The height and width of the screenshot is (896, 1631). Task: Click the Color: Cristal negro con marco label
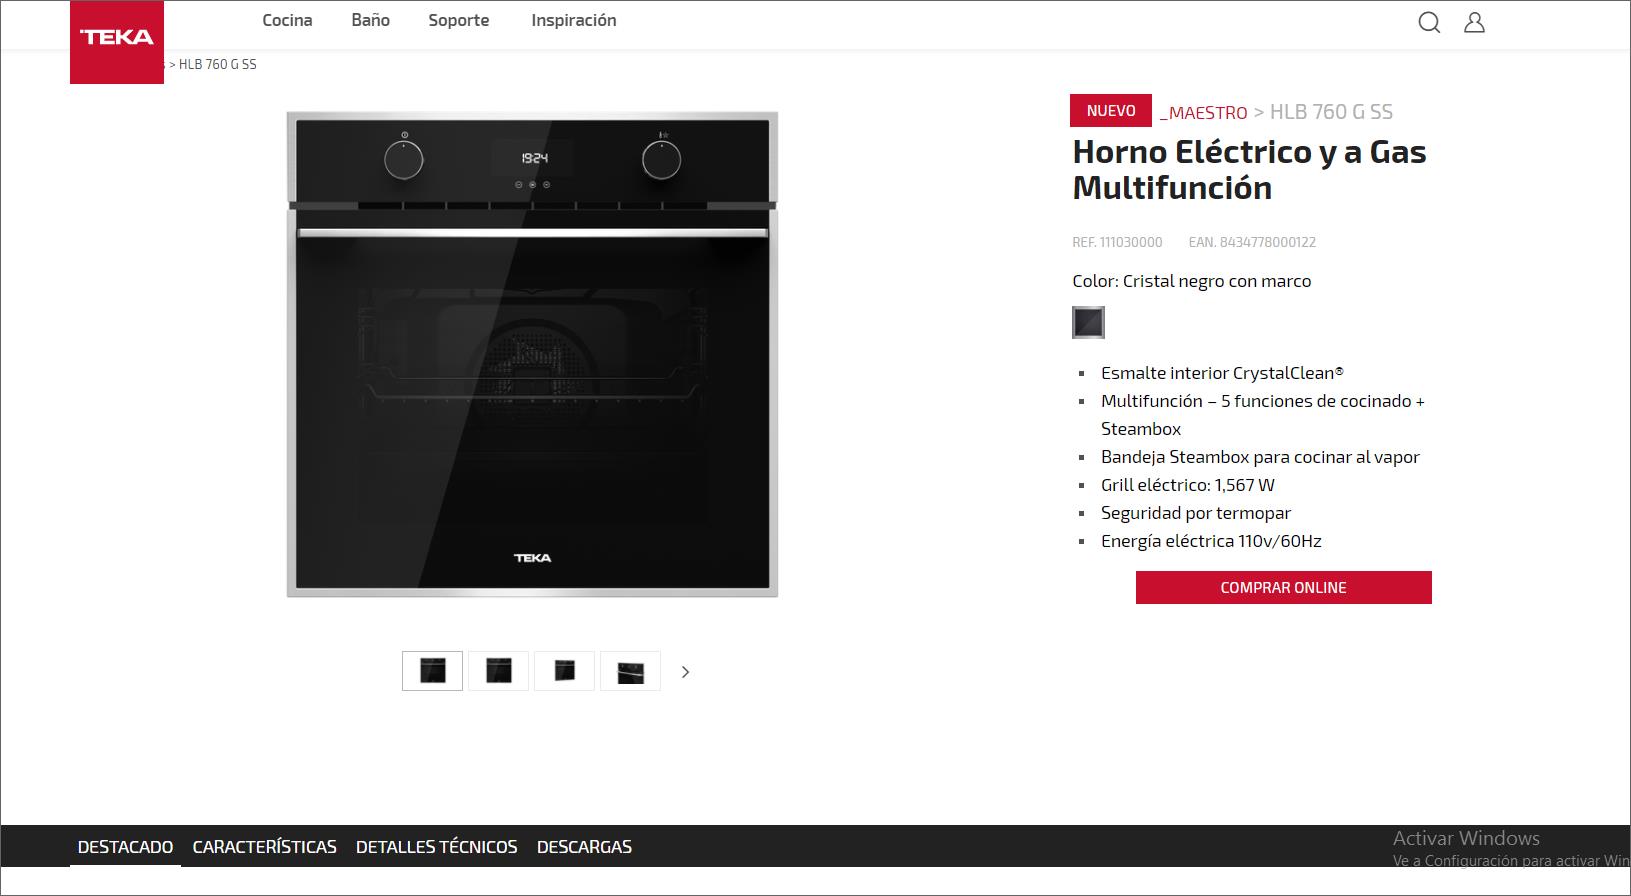pyautogui.click(x=1191, y=281)
